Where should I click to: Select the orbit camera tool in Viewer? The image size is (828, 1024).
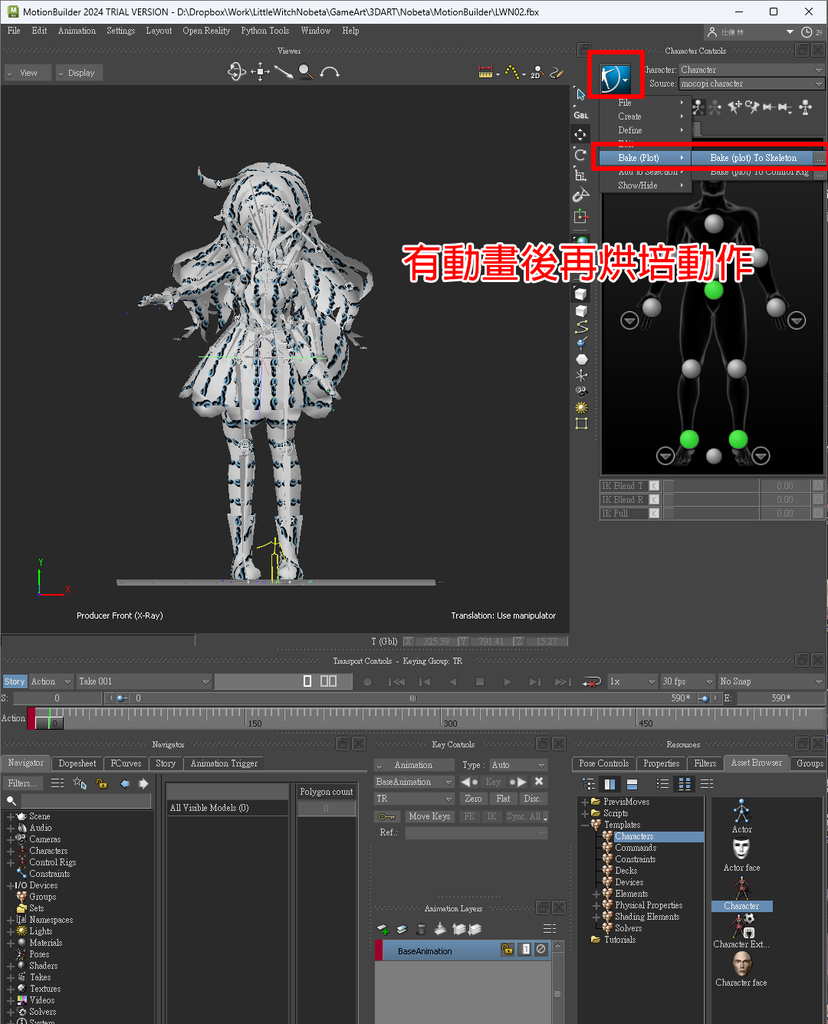coord(236,72)
